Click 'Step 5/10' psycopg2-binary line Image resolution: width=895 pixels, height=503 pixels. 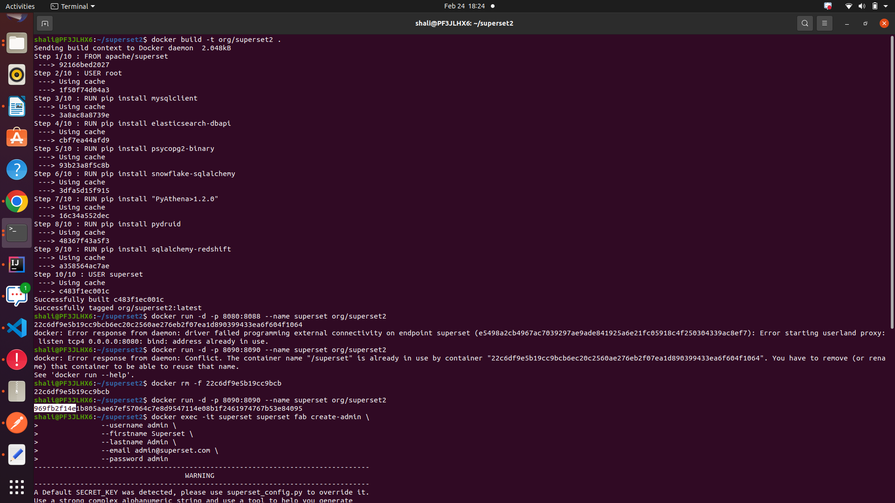tap(124, 148)
